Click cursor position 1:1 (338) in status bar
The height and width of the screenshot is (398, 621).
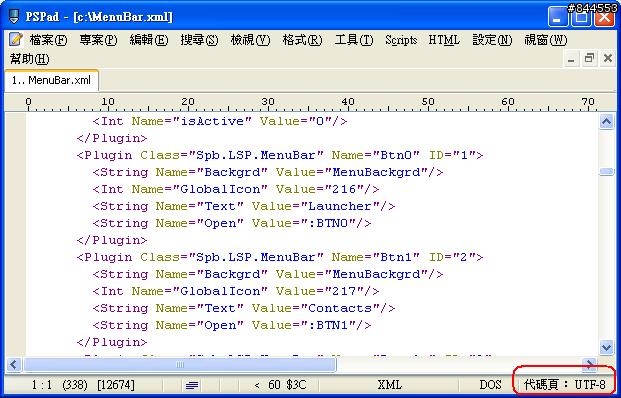click(x=59, y=385)
